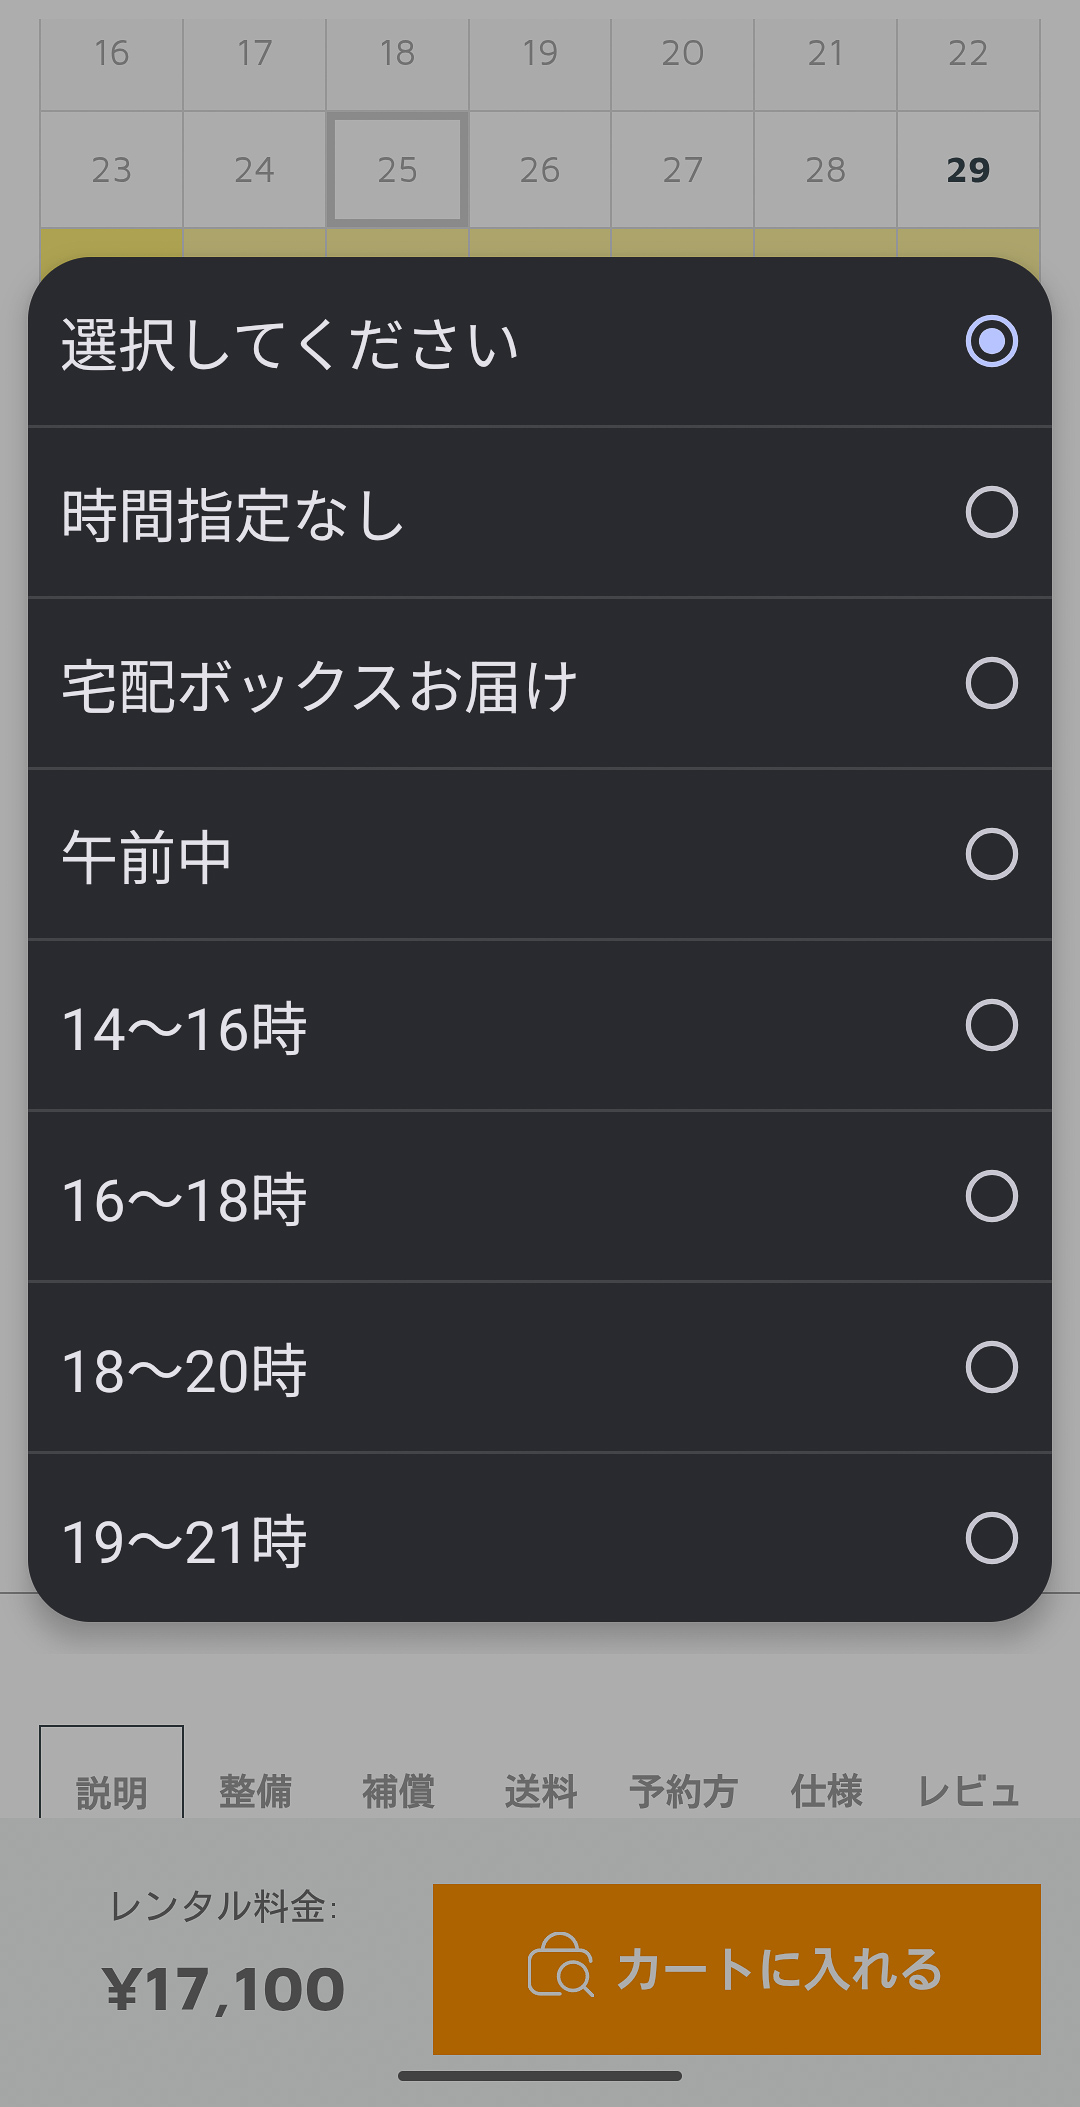
Task: View the 送料 tab
Action: pos(540,1791)
